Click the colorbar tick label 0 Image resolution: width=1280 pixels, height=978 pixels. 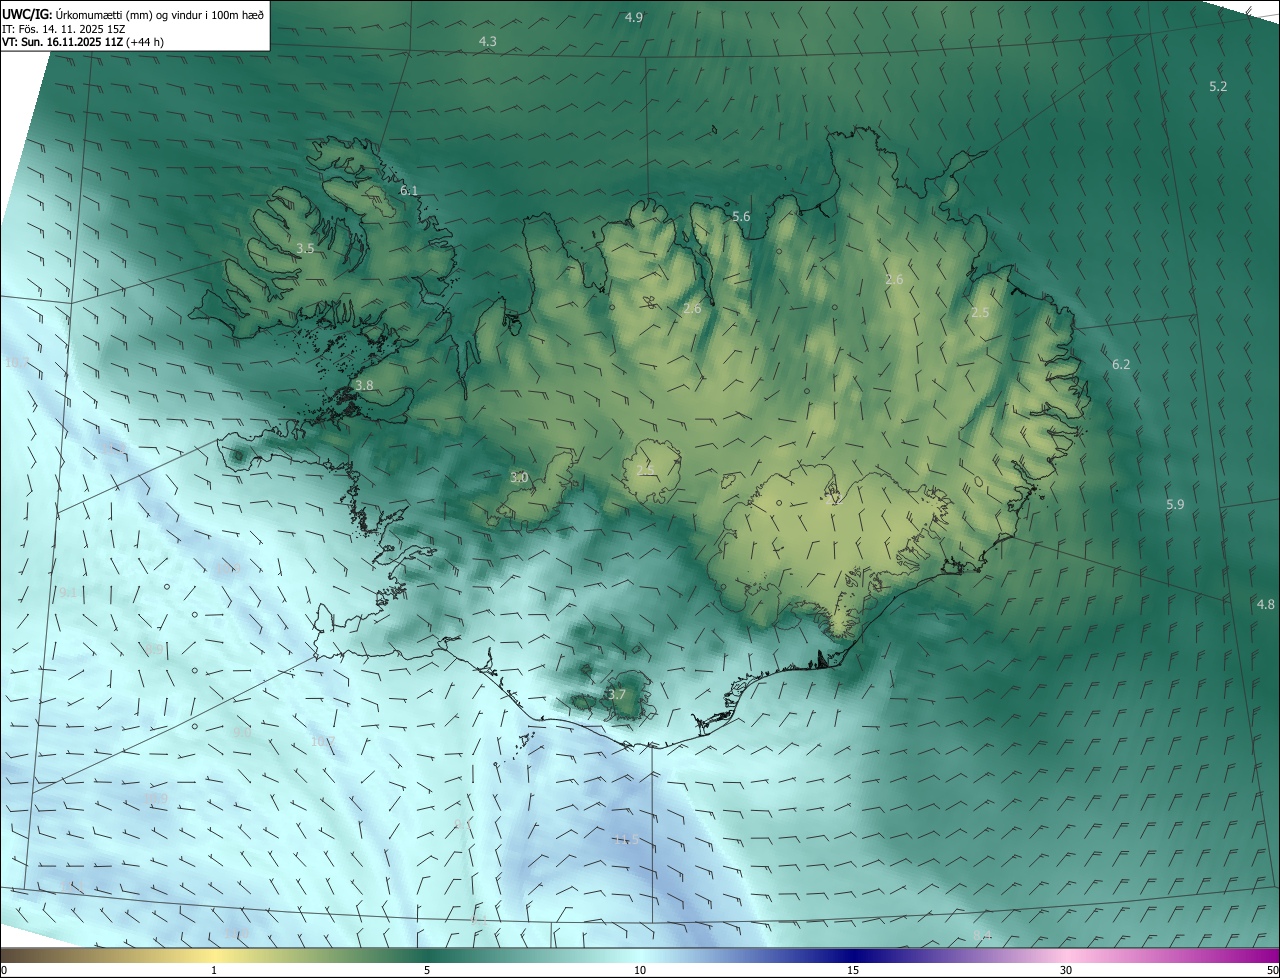coord(4,970)
